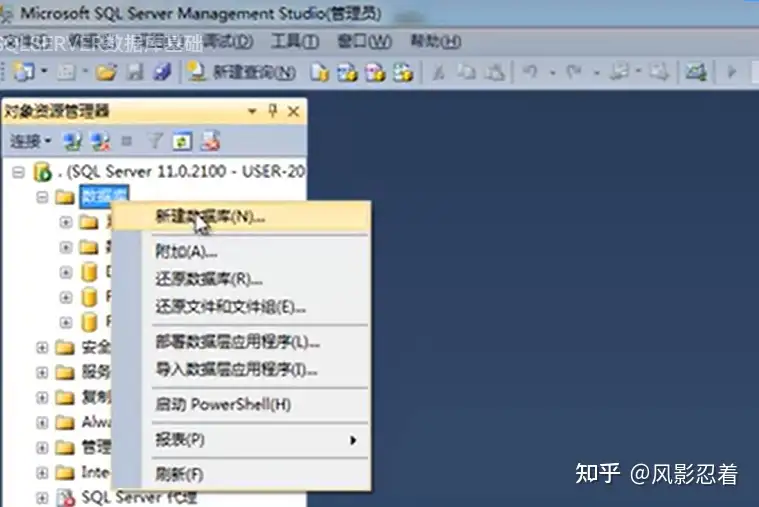Close the 对象资源管理器 panel
The height and width of the screenshot is (507, 759).
pos(293,112)
